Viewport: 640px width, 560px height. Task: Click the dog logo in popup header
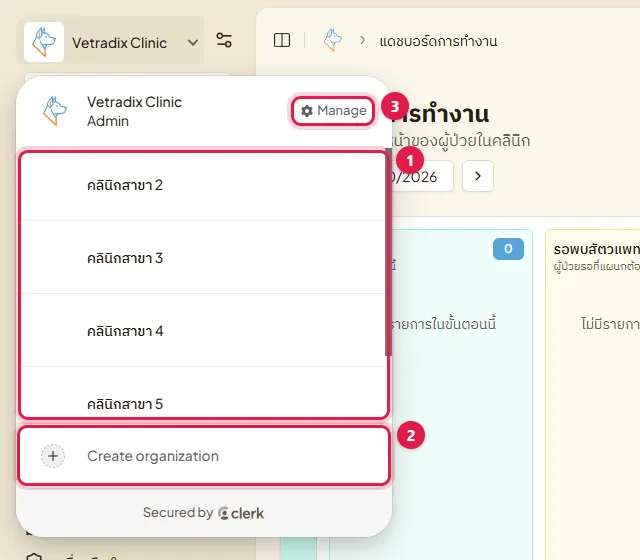pyautogui.click(x=55, y=111)
